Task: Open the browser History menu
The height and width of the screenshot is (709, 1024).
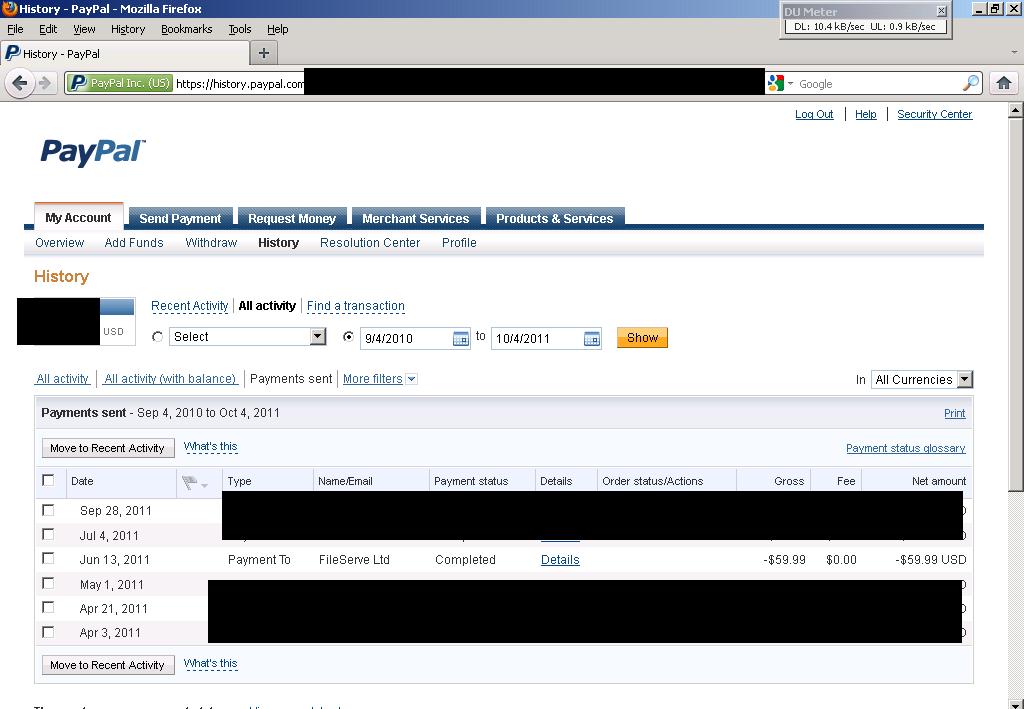Action: (x=128, y=29)
